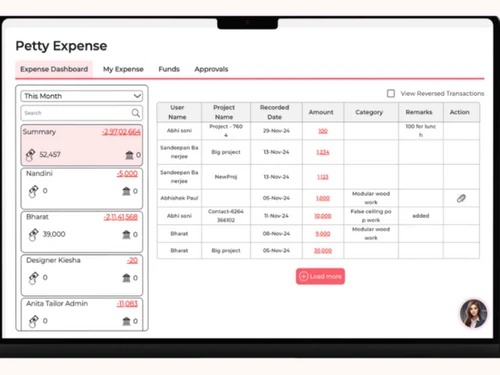The height and width of the screenshot is (375, 500).
Task: Select the NewProj project name cell
Action: tap(226, 177)
